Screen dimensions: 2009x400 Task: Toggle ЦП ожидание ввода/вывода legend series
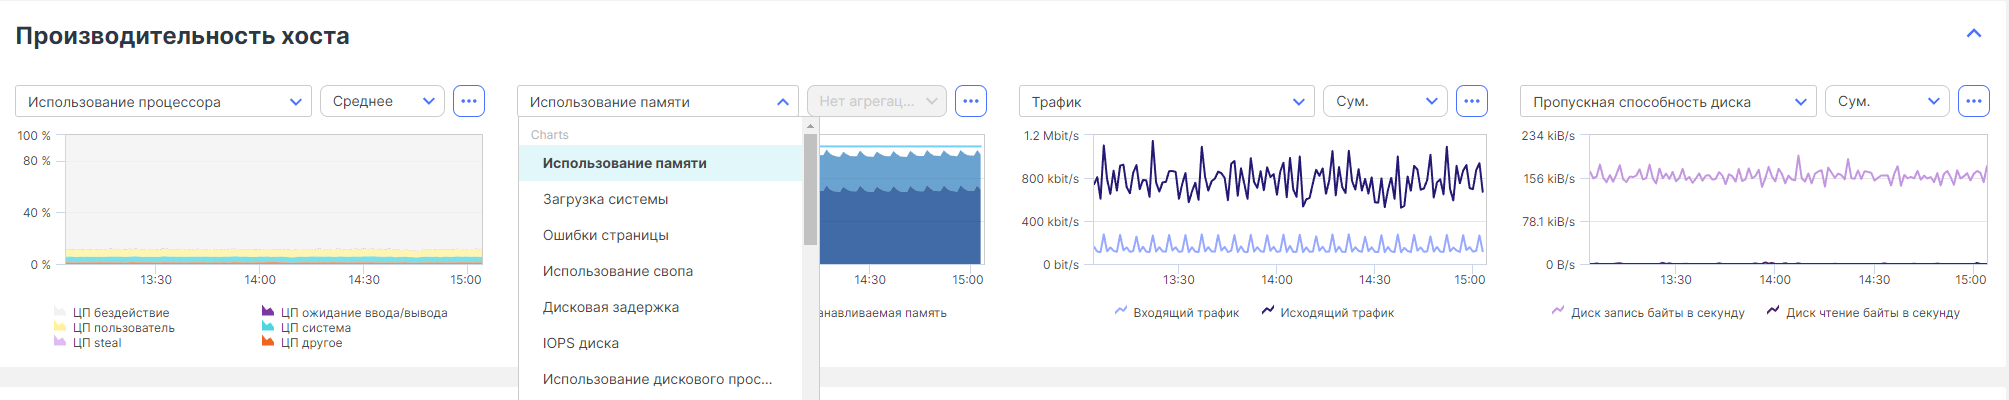pyautogui.click(x=363, y=313)
